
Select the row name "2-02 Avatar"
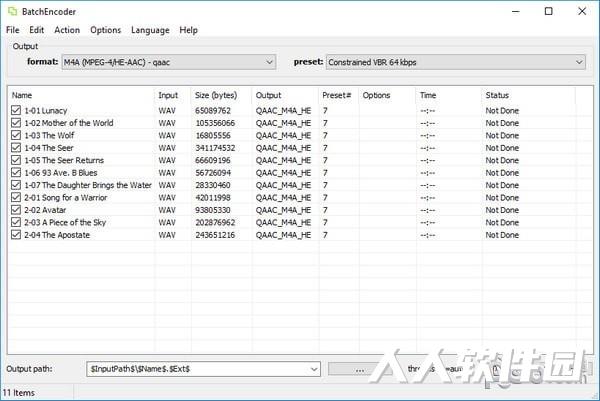point(45,210)
